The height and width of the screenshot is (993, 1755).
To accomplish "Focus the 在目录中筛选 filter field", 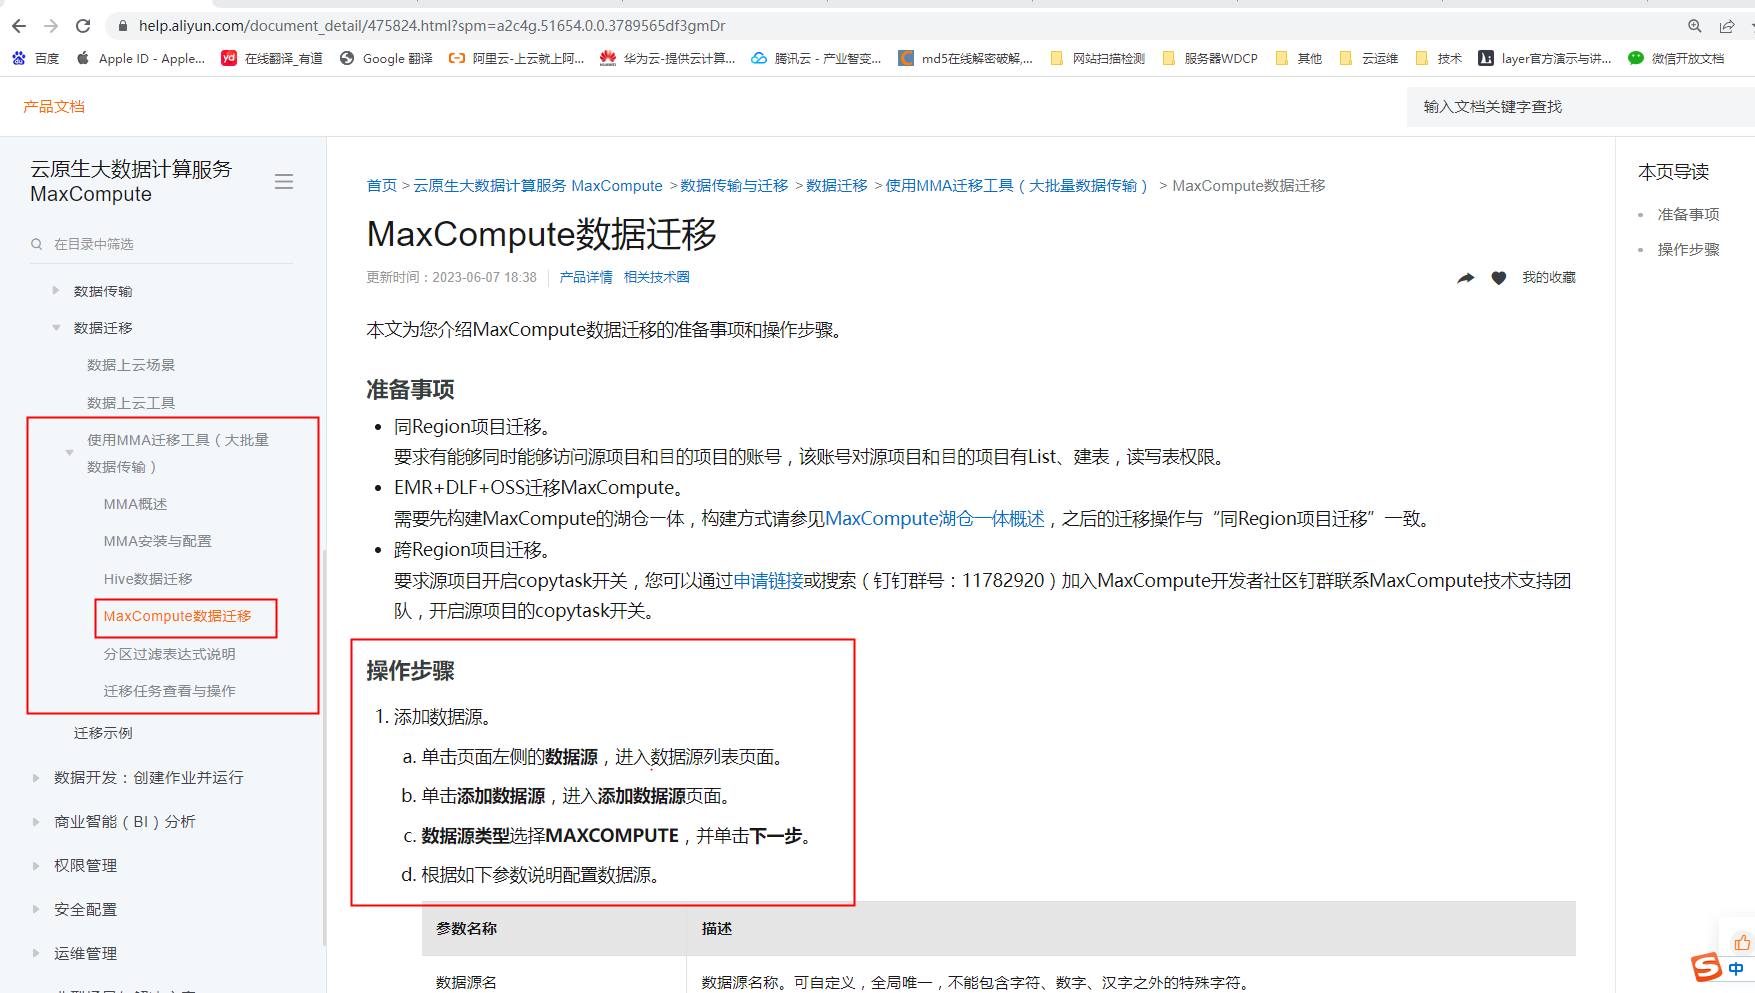I will click(x=161, y=244).
